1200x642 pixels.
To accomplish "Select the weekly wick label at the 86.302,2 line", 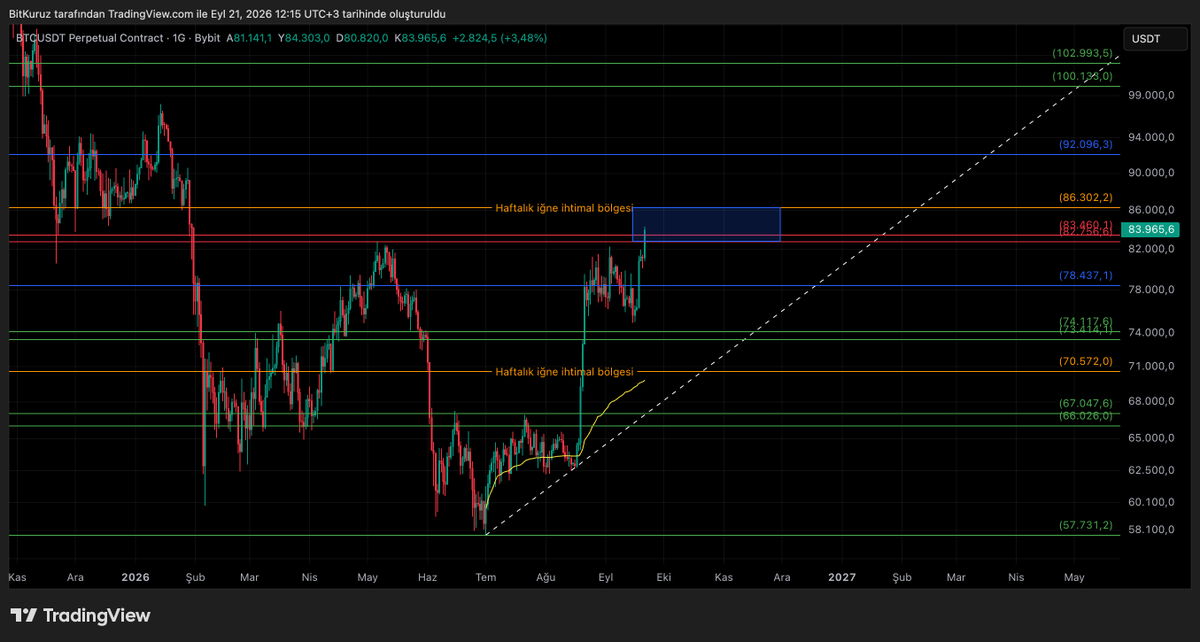I will [564, 208].
